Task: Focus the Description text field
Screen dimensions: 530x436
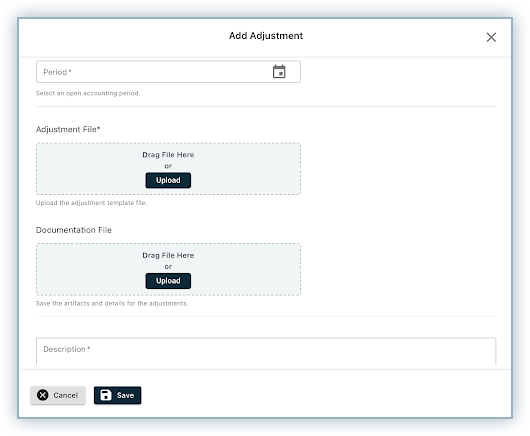Action: pos(266,351)
